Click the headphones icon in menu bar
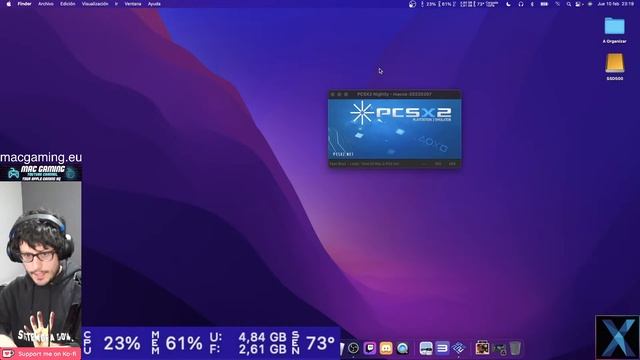Image resolution: width=640 pixels, height=360 pixels. (521, 4)
